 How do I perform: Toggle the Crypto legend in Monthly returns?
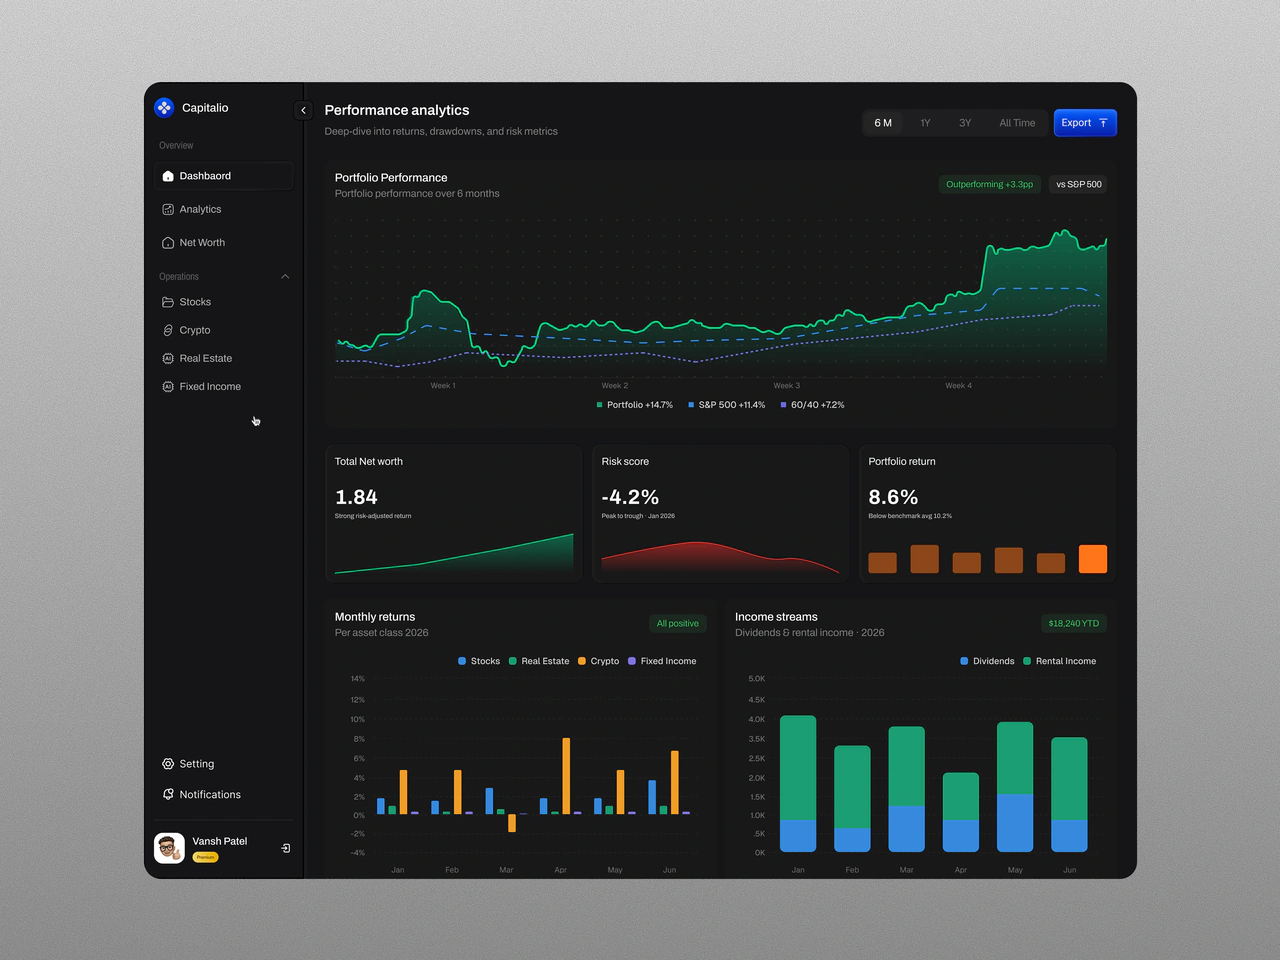[599, 661]
